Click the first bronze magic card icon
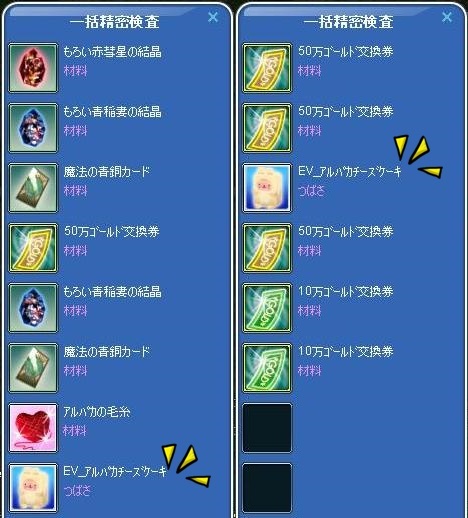Screen dimensions: 468x518 click(x=33, y=188)
